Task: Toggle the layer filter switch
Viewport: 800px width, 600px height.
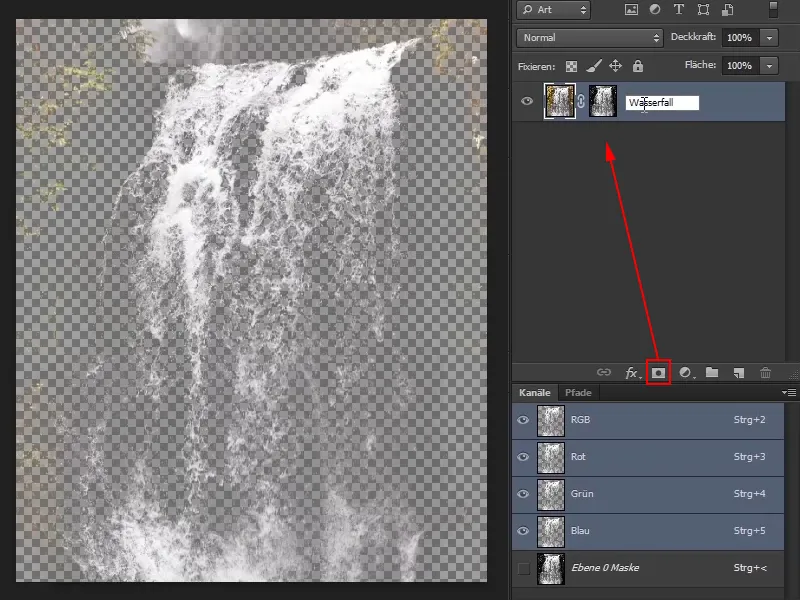Action: pyautogui.click(x=773, y=10)
